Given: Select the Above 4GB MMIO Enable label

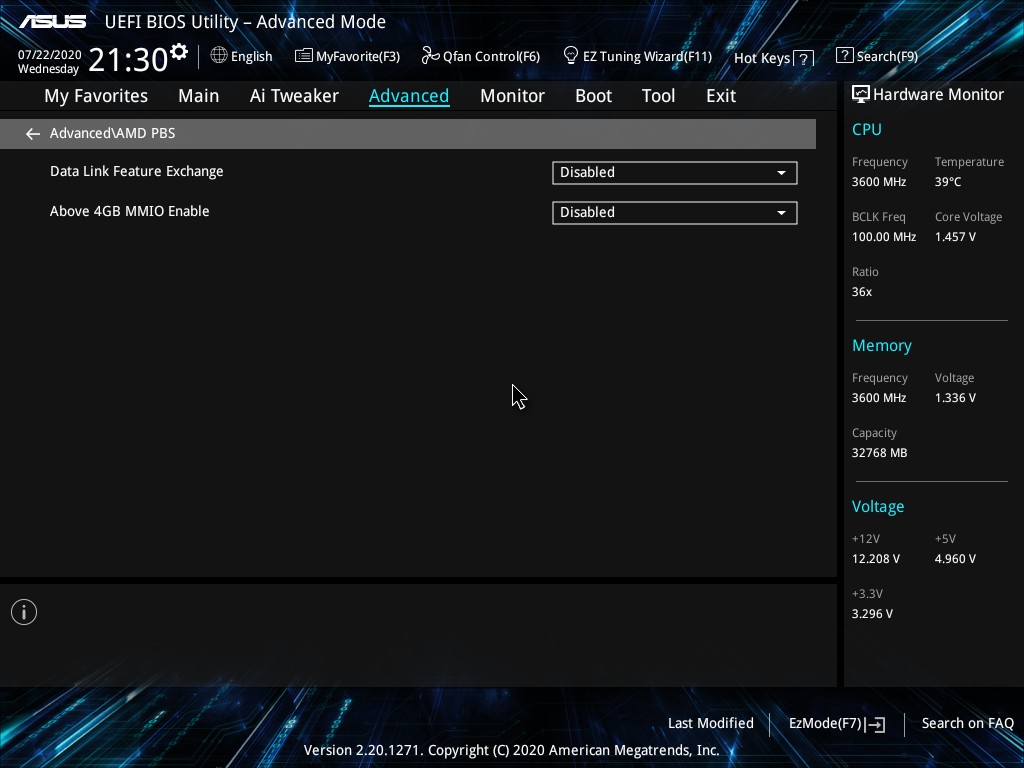Looking at the screenshot, I should click(130, 212).
